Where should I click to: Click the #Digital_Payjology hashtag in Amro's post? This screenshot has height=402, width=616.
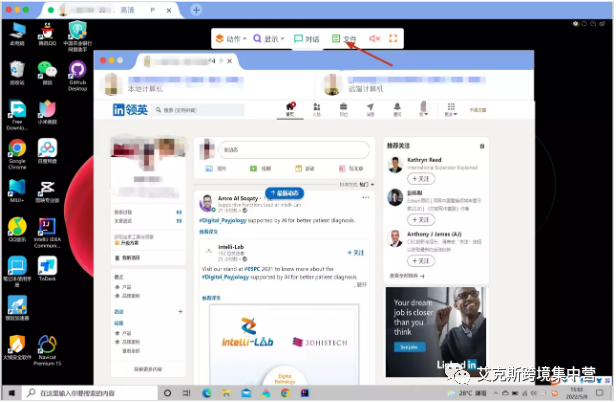223,220
